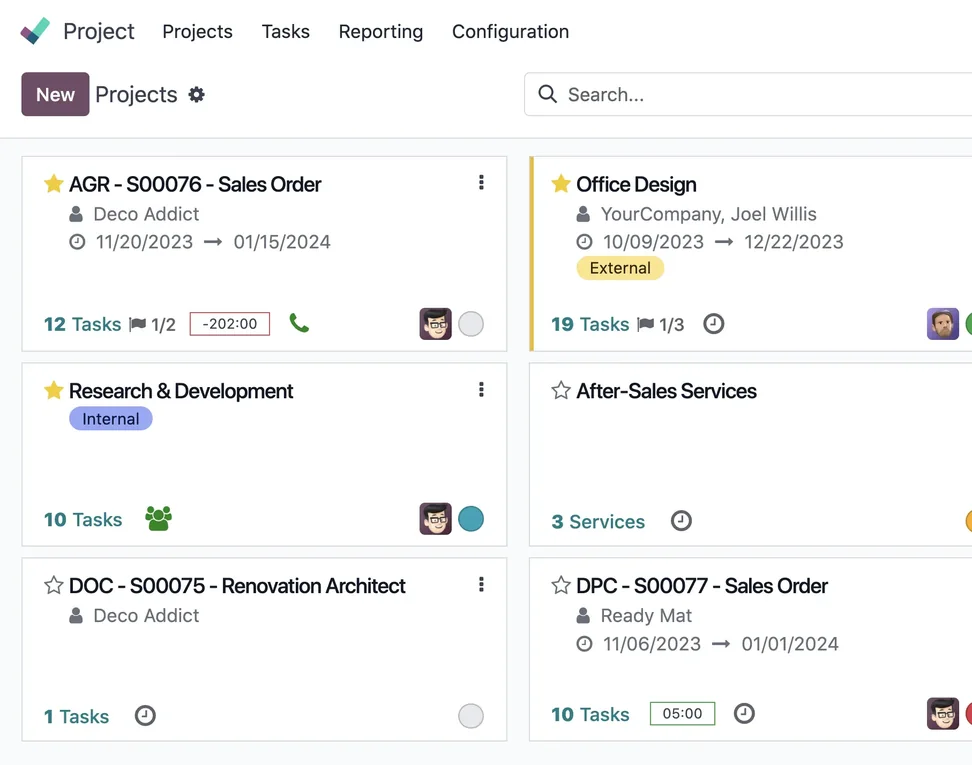Open 12 Tasks link on AGR project
The height and width of the screenshot is (765, 972).
(82, 324)
